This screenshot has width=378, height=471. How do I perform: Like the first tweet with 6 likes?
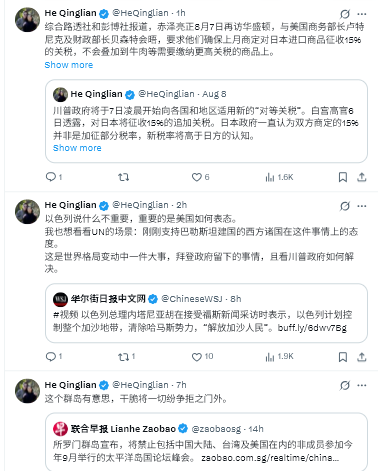(x=200, y=177)
